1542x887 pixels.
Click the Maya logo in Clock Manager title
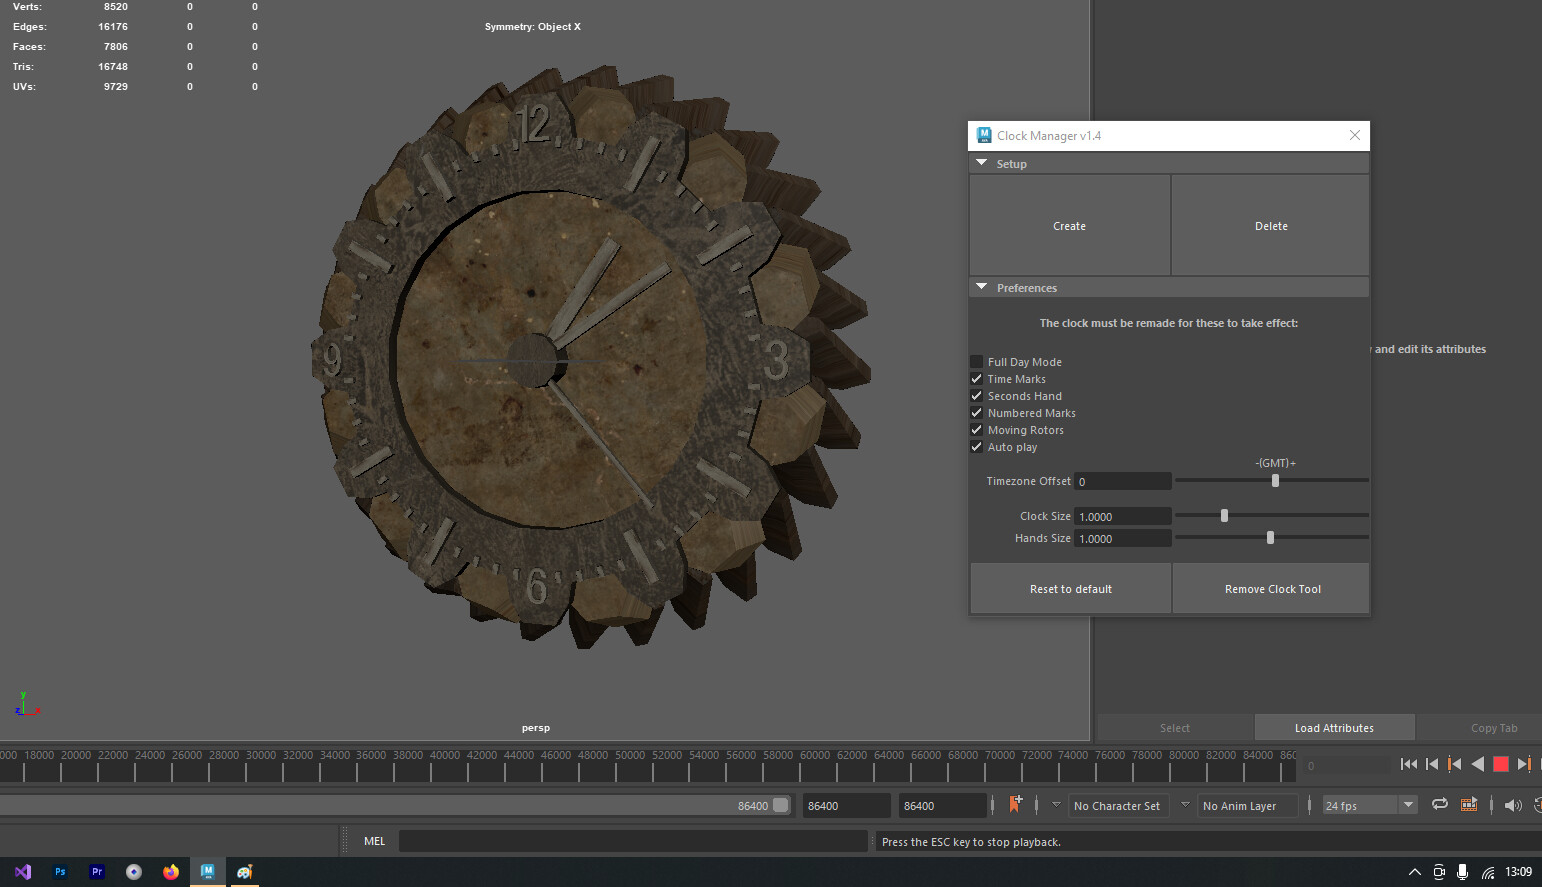point(984,135)
